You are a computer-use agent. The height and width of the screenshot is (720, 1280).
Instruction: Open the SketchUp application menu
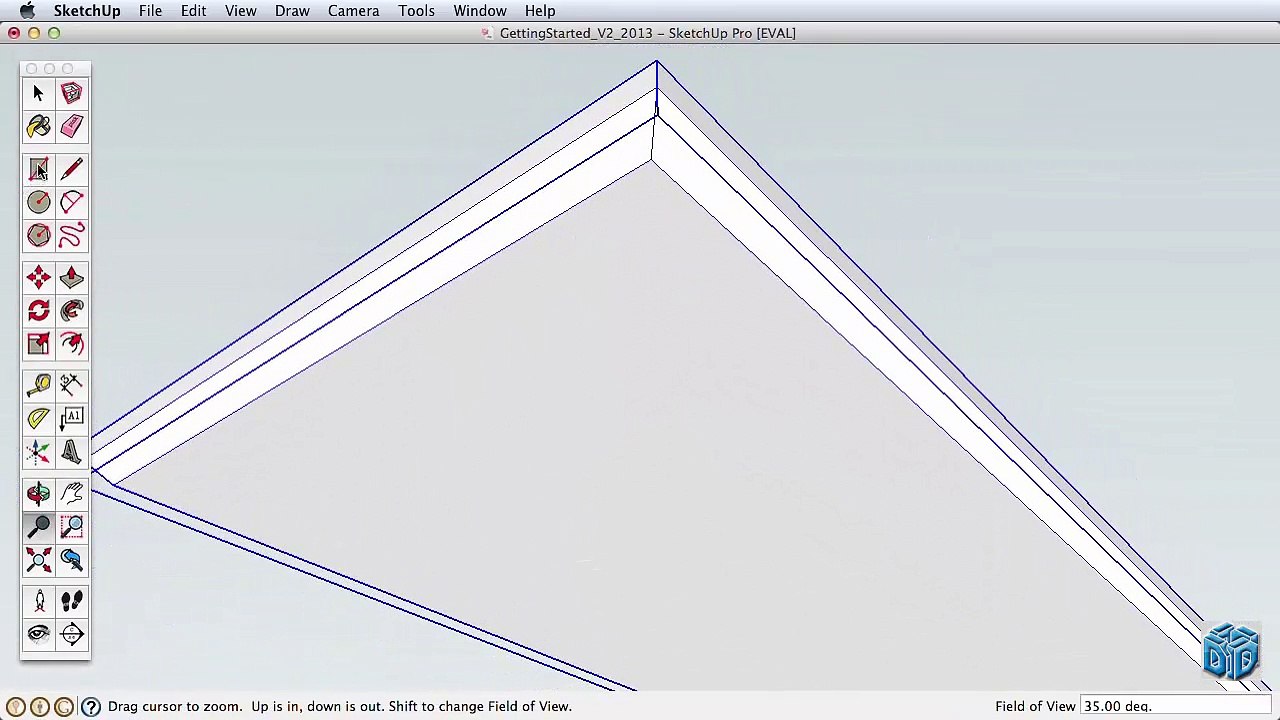[87, 11]
